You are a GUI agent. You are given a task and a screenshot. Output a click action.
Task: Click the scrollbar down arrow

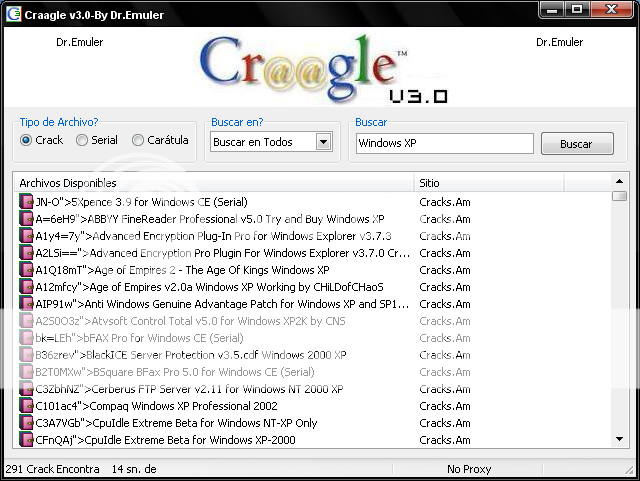pos(619,439)
